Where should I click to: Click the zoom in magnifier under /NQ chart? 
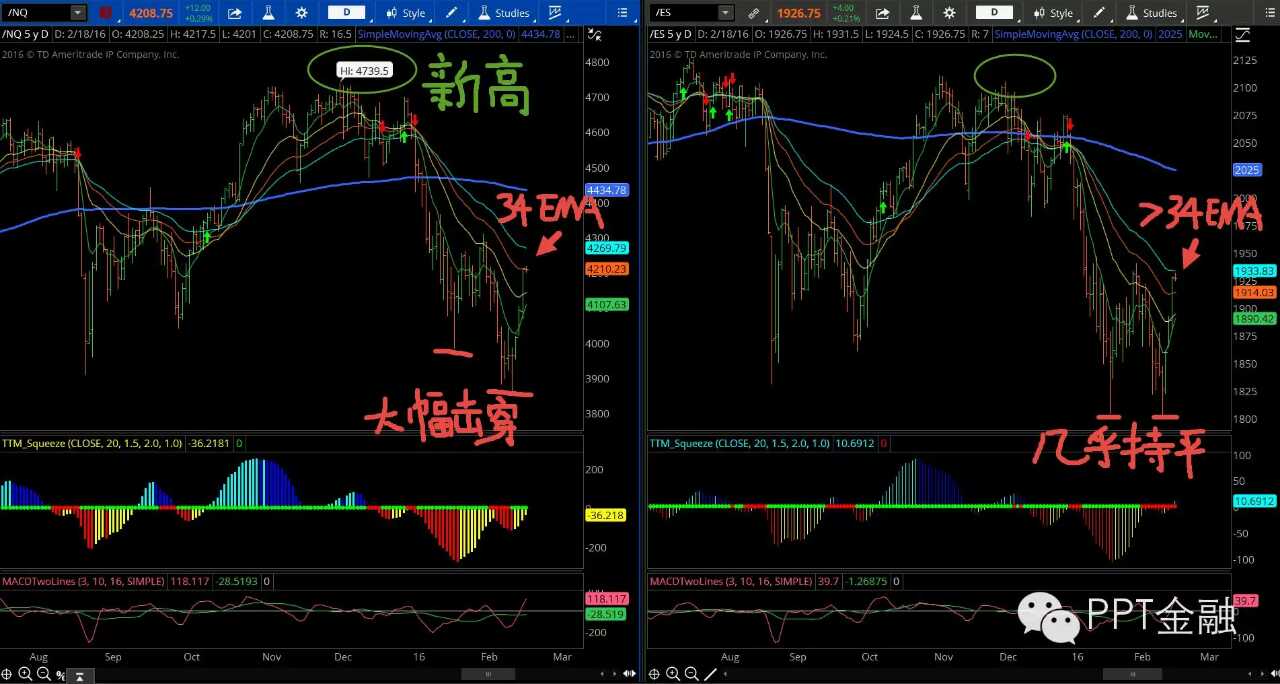pos(25,675)
